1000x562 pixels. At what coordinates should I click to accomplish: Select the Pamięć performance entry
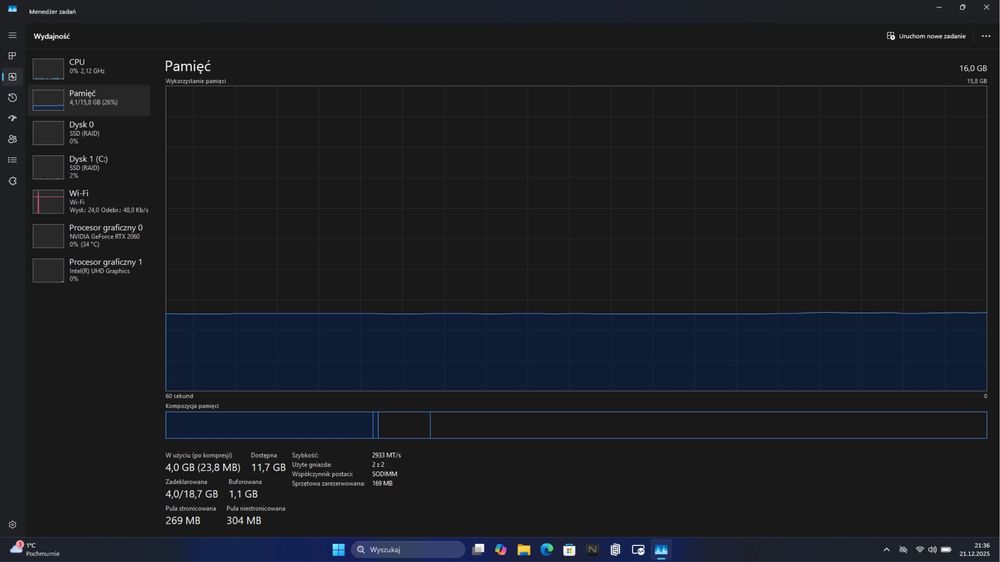coord(89,99)
